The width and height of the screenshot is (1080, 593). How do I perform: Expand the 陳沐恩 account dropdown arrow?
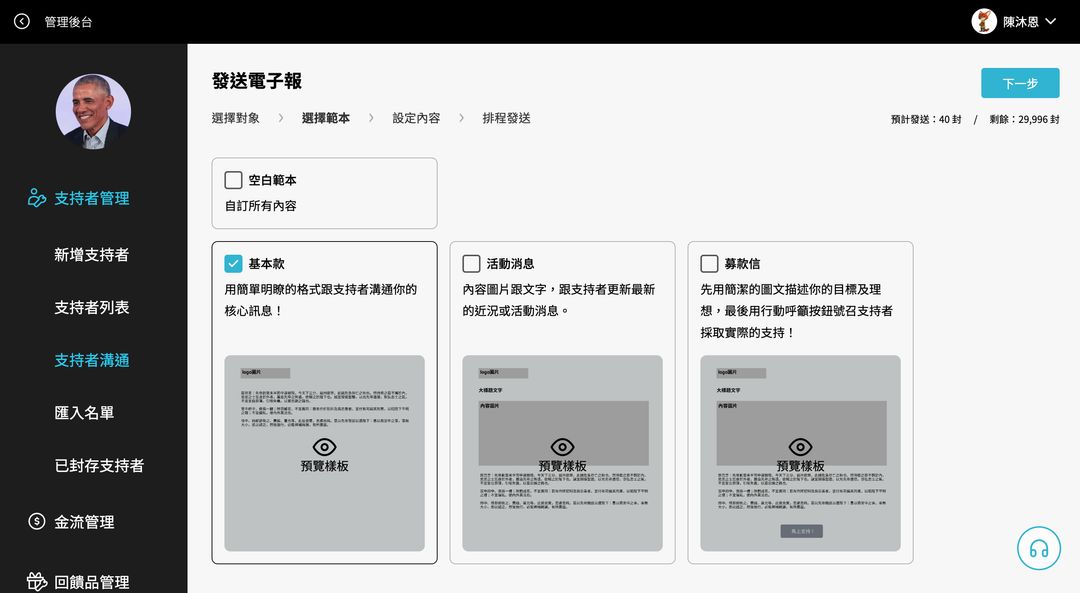coord(1050,21)
